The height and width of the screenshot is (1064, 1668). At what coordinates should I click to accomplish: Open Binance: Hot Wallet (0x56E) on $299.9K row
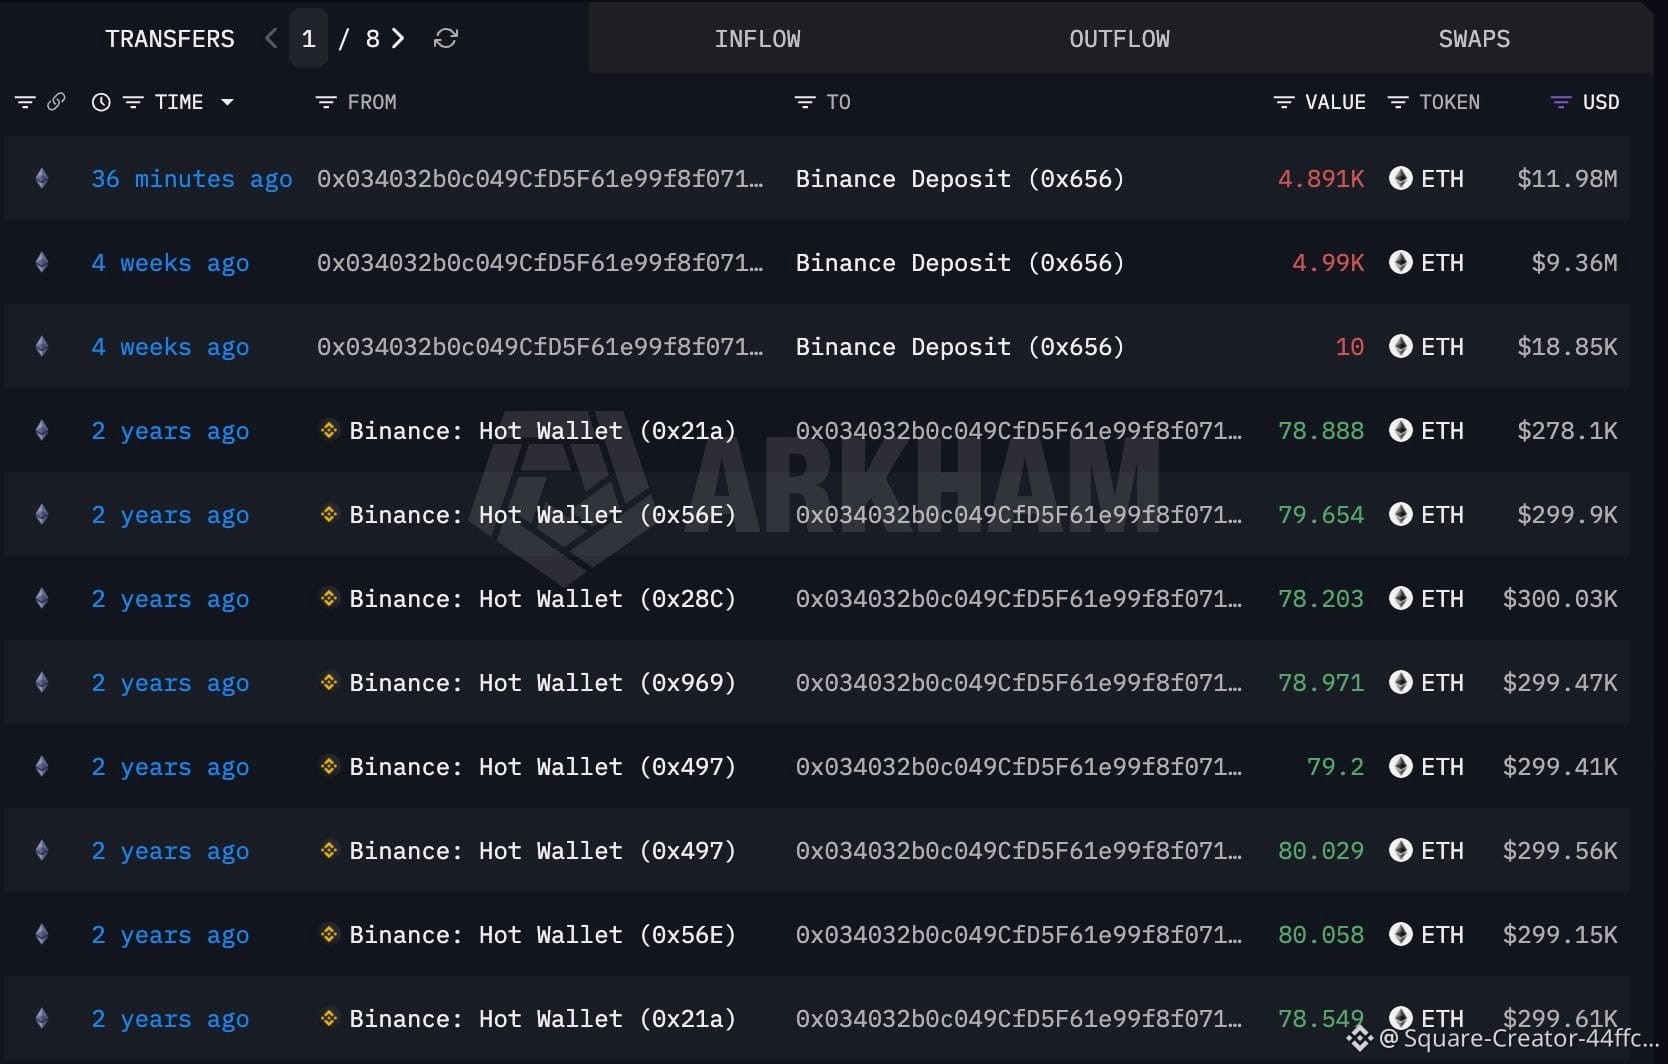(x=542, y=515)
